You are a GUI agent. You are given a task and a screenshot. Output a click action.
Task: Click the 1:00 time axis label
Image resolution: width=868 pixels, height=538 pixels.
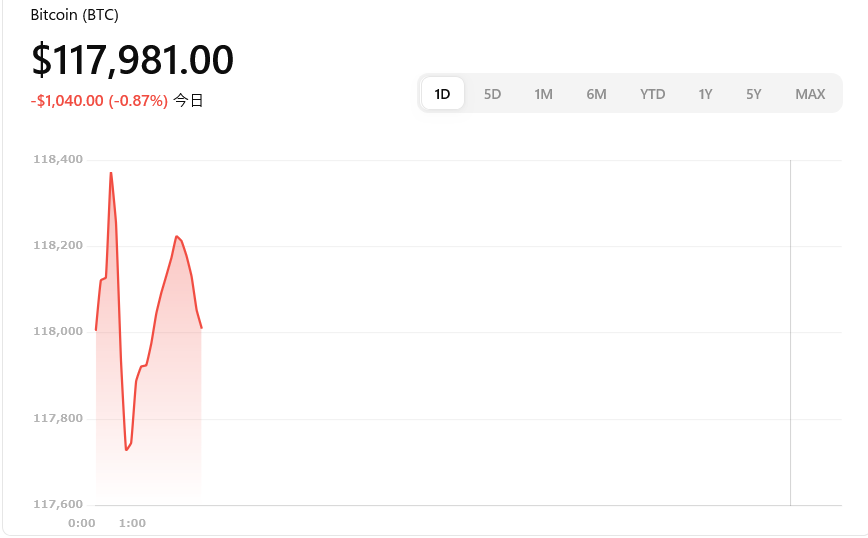(132, 523)
